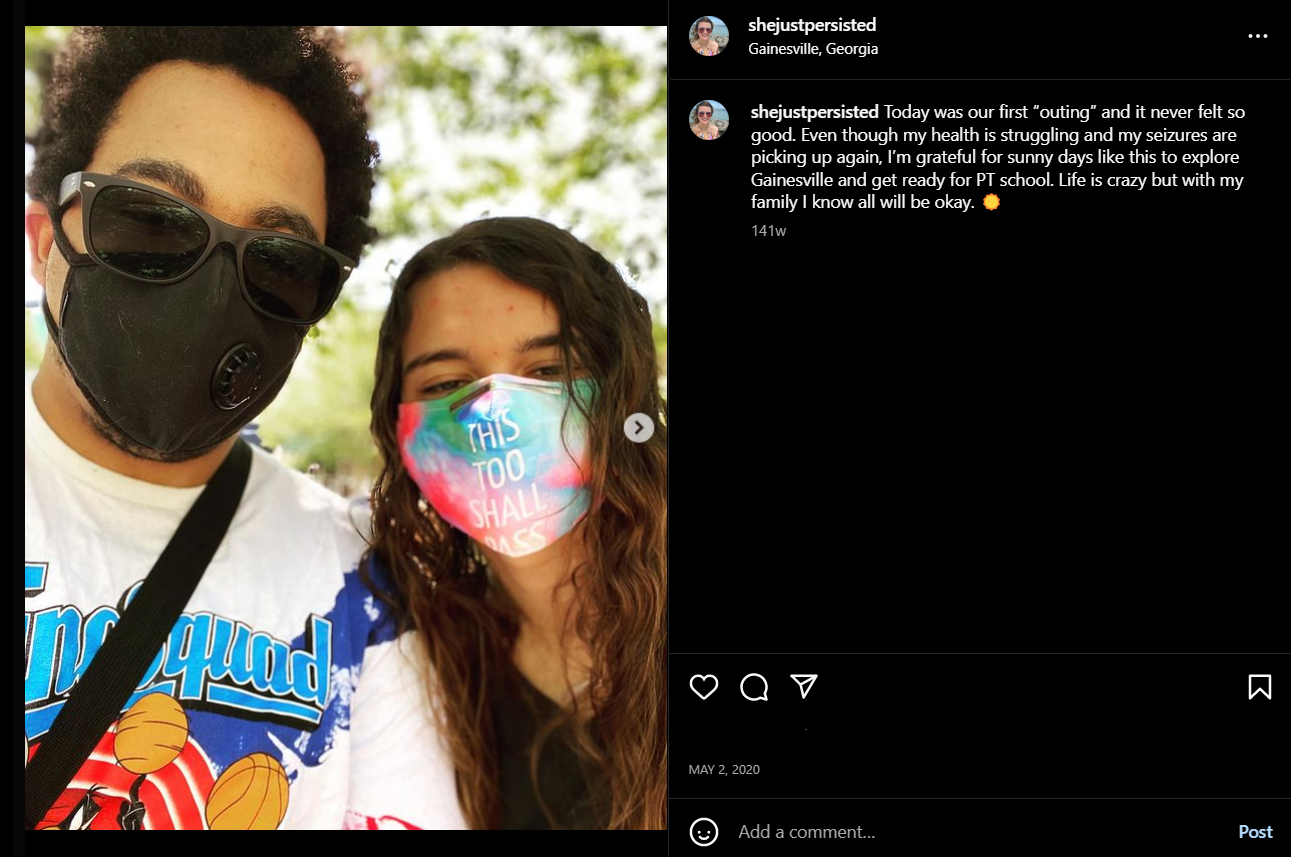The image size is (1291, 857).
Task: Click the 141w timestamp under caption
Action: coord(769,231)
